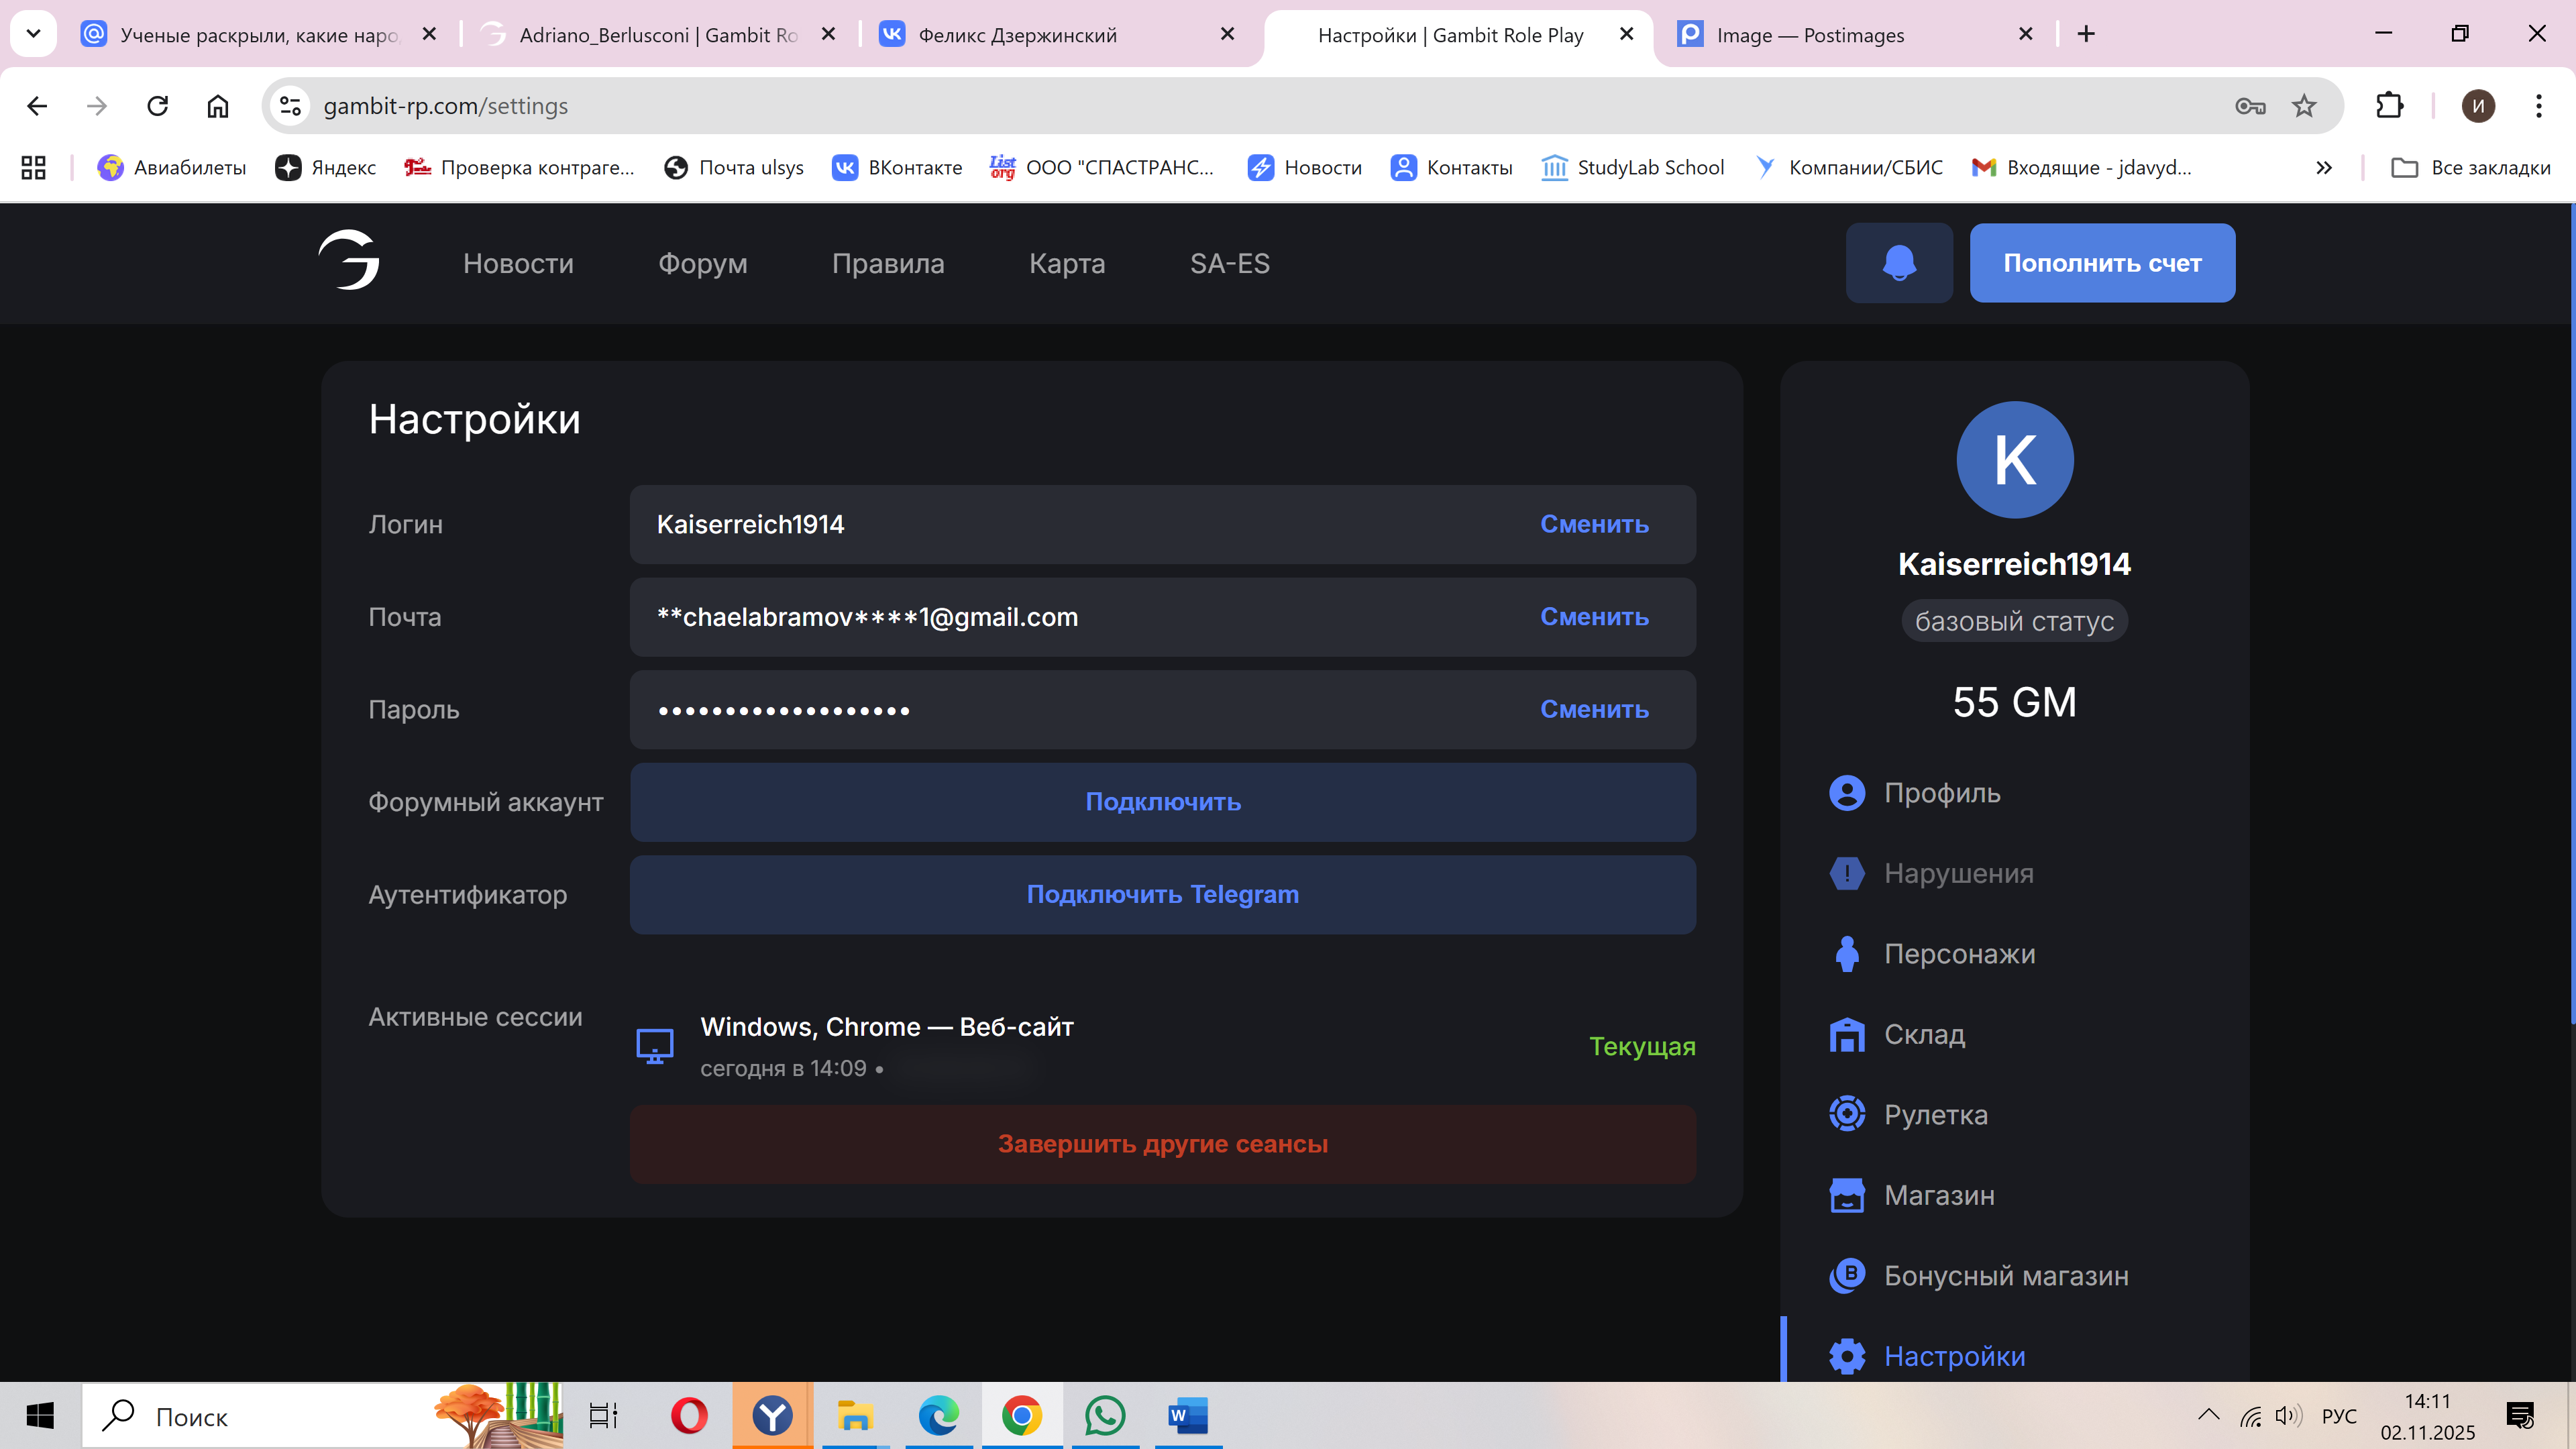Open Бонусный магазин in the sidebar
The image size is (2576, 1449).
coord(2005,1276)
